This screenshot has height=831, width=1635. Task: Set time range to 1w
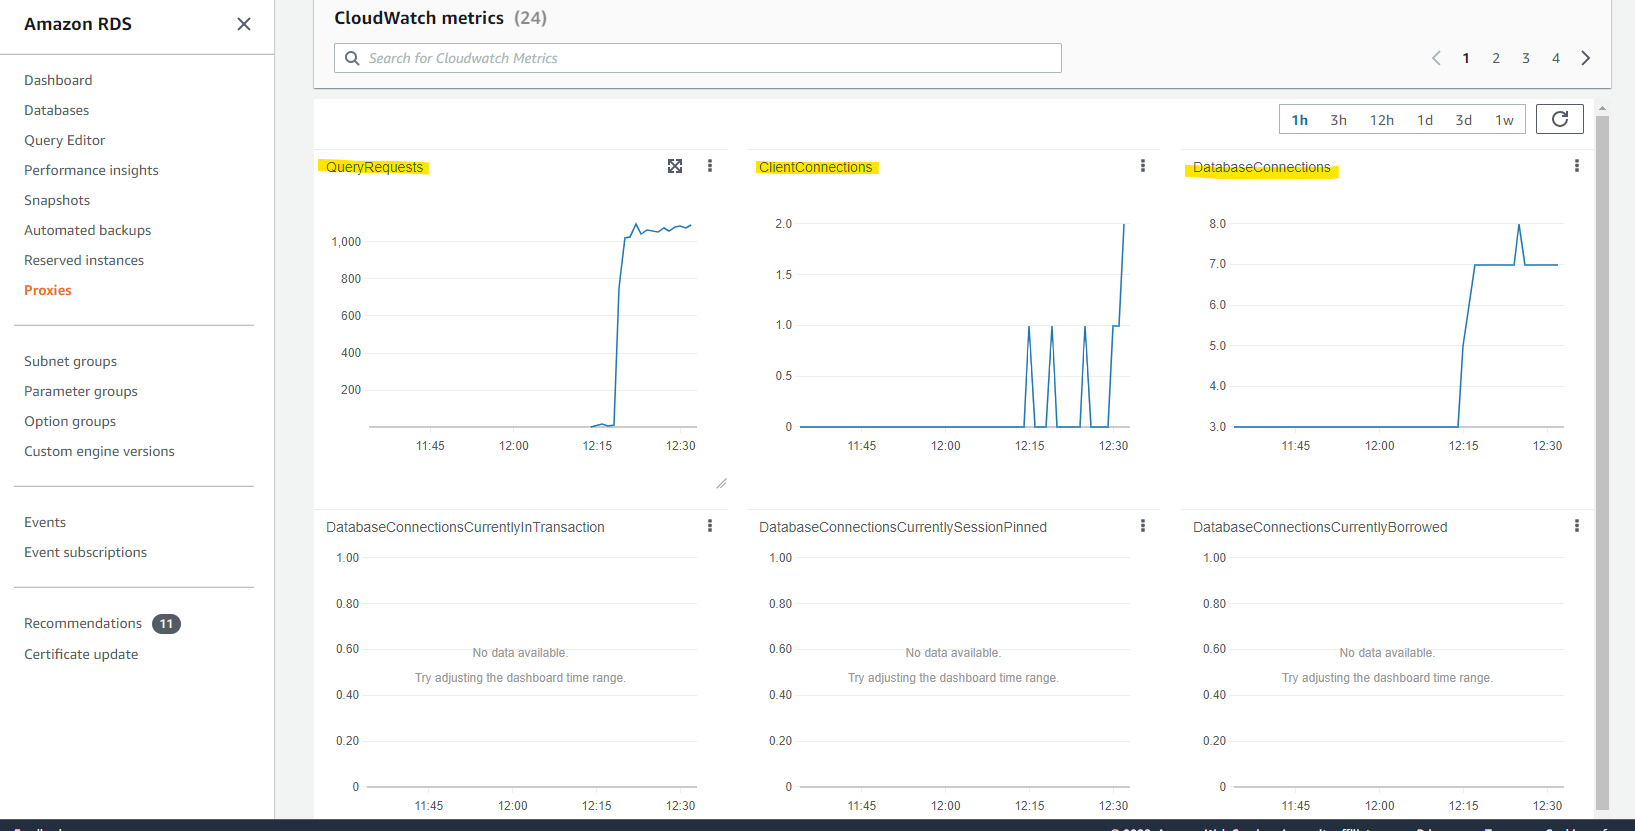(1504, 120)
